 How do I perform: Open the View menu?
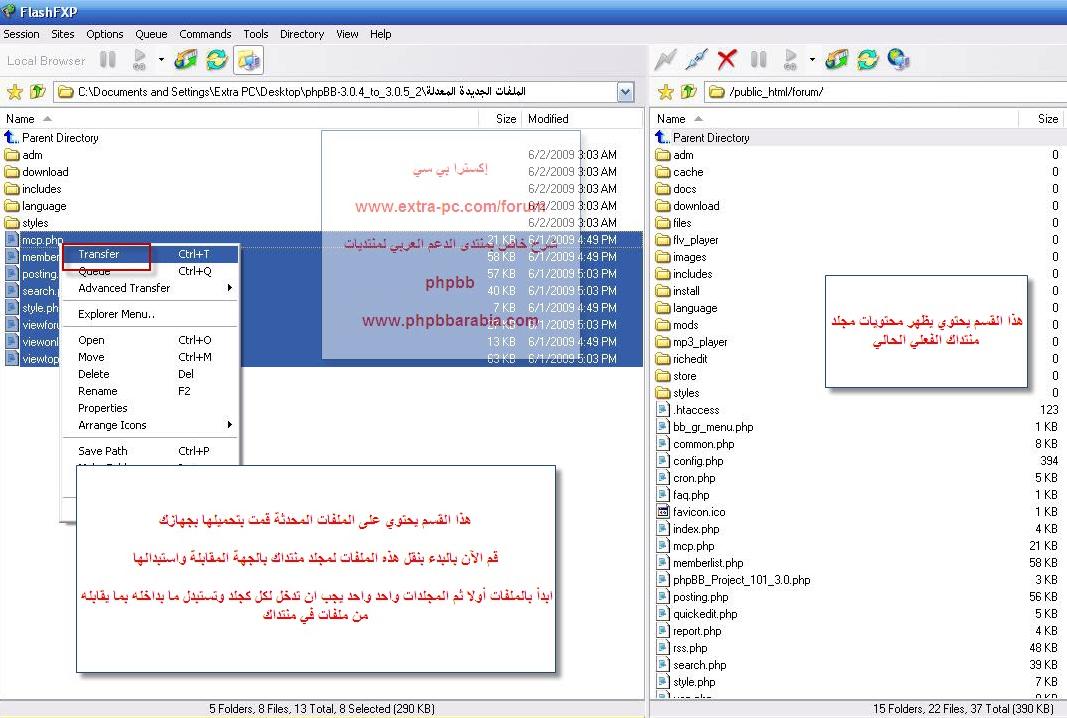(347, 34)
